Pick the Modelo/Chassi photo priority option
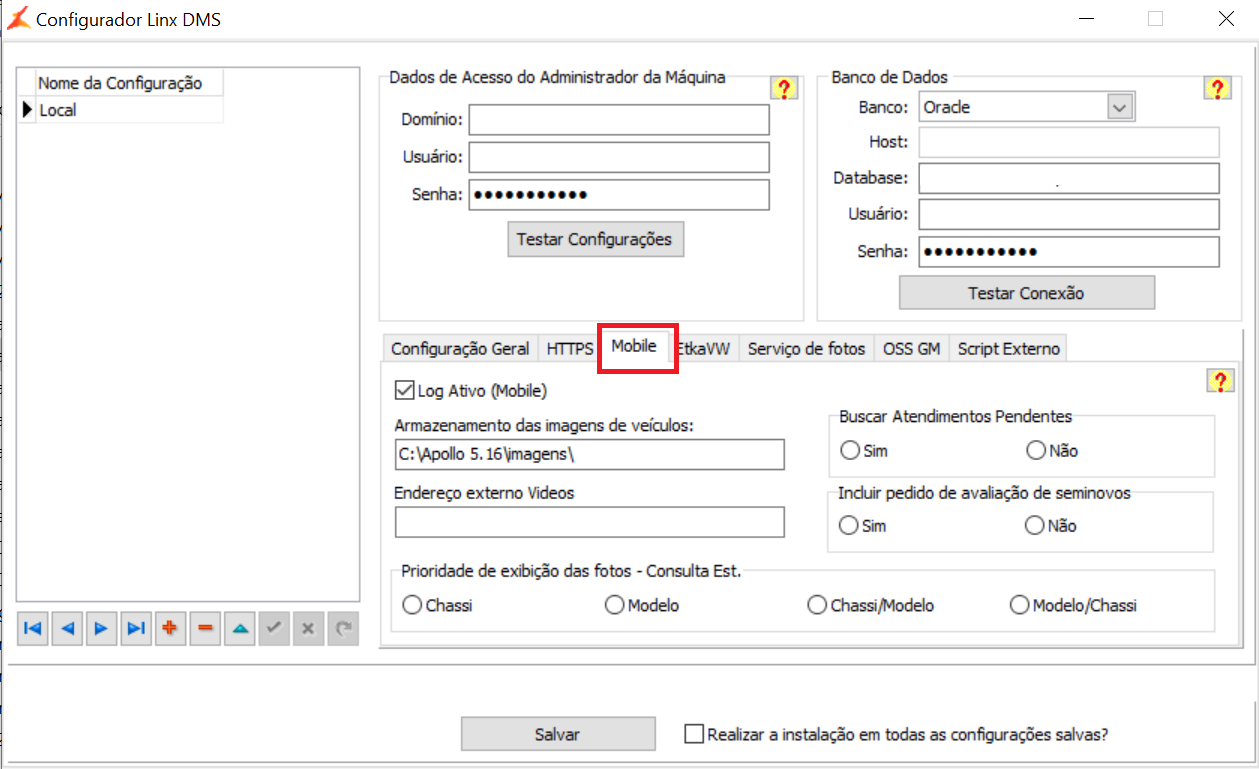The height and width of the screenshot is (769, 1259). [1020, 605]
